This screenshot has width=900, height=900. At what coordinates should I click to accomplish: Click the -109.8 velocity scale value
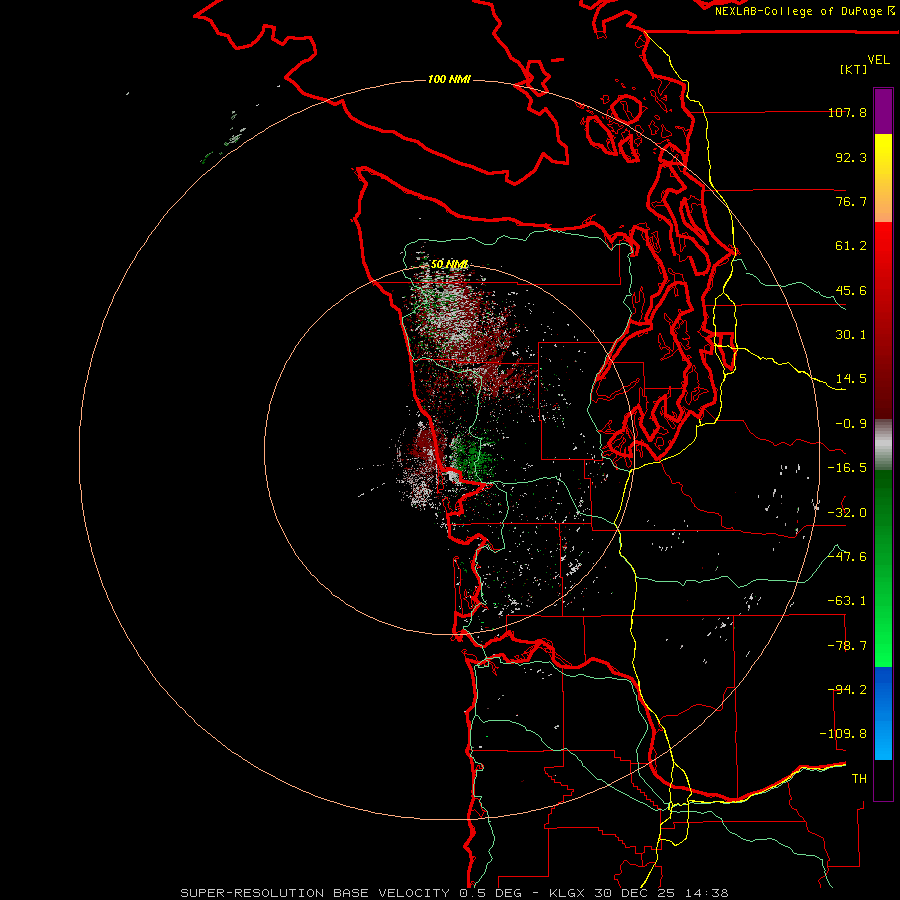pos(843,734)
